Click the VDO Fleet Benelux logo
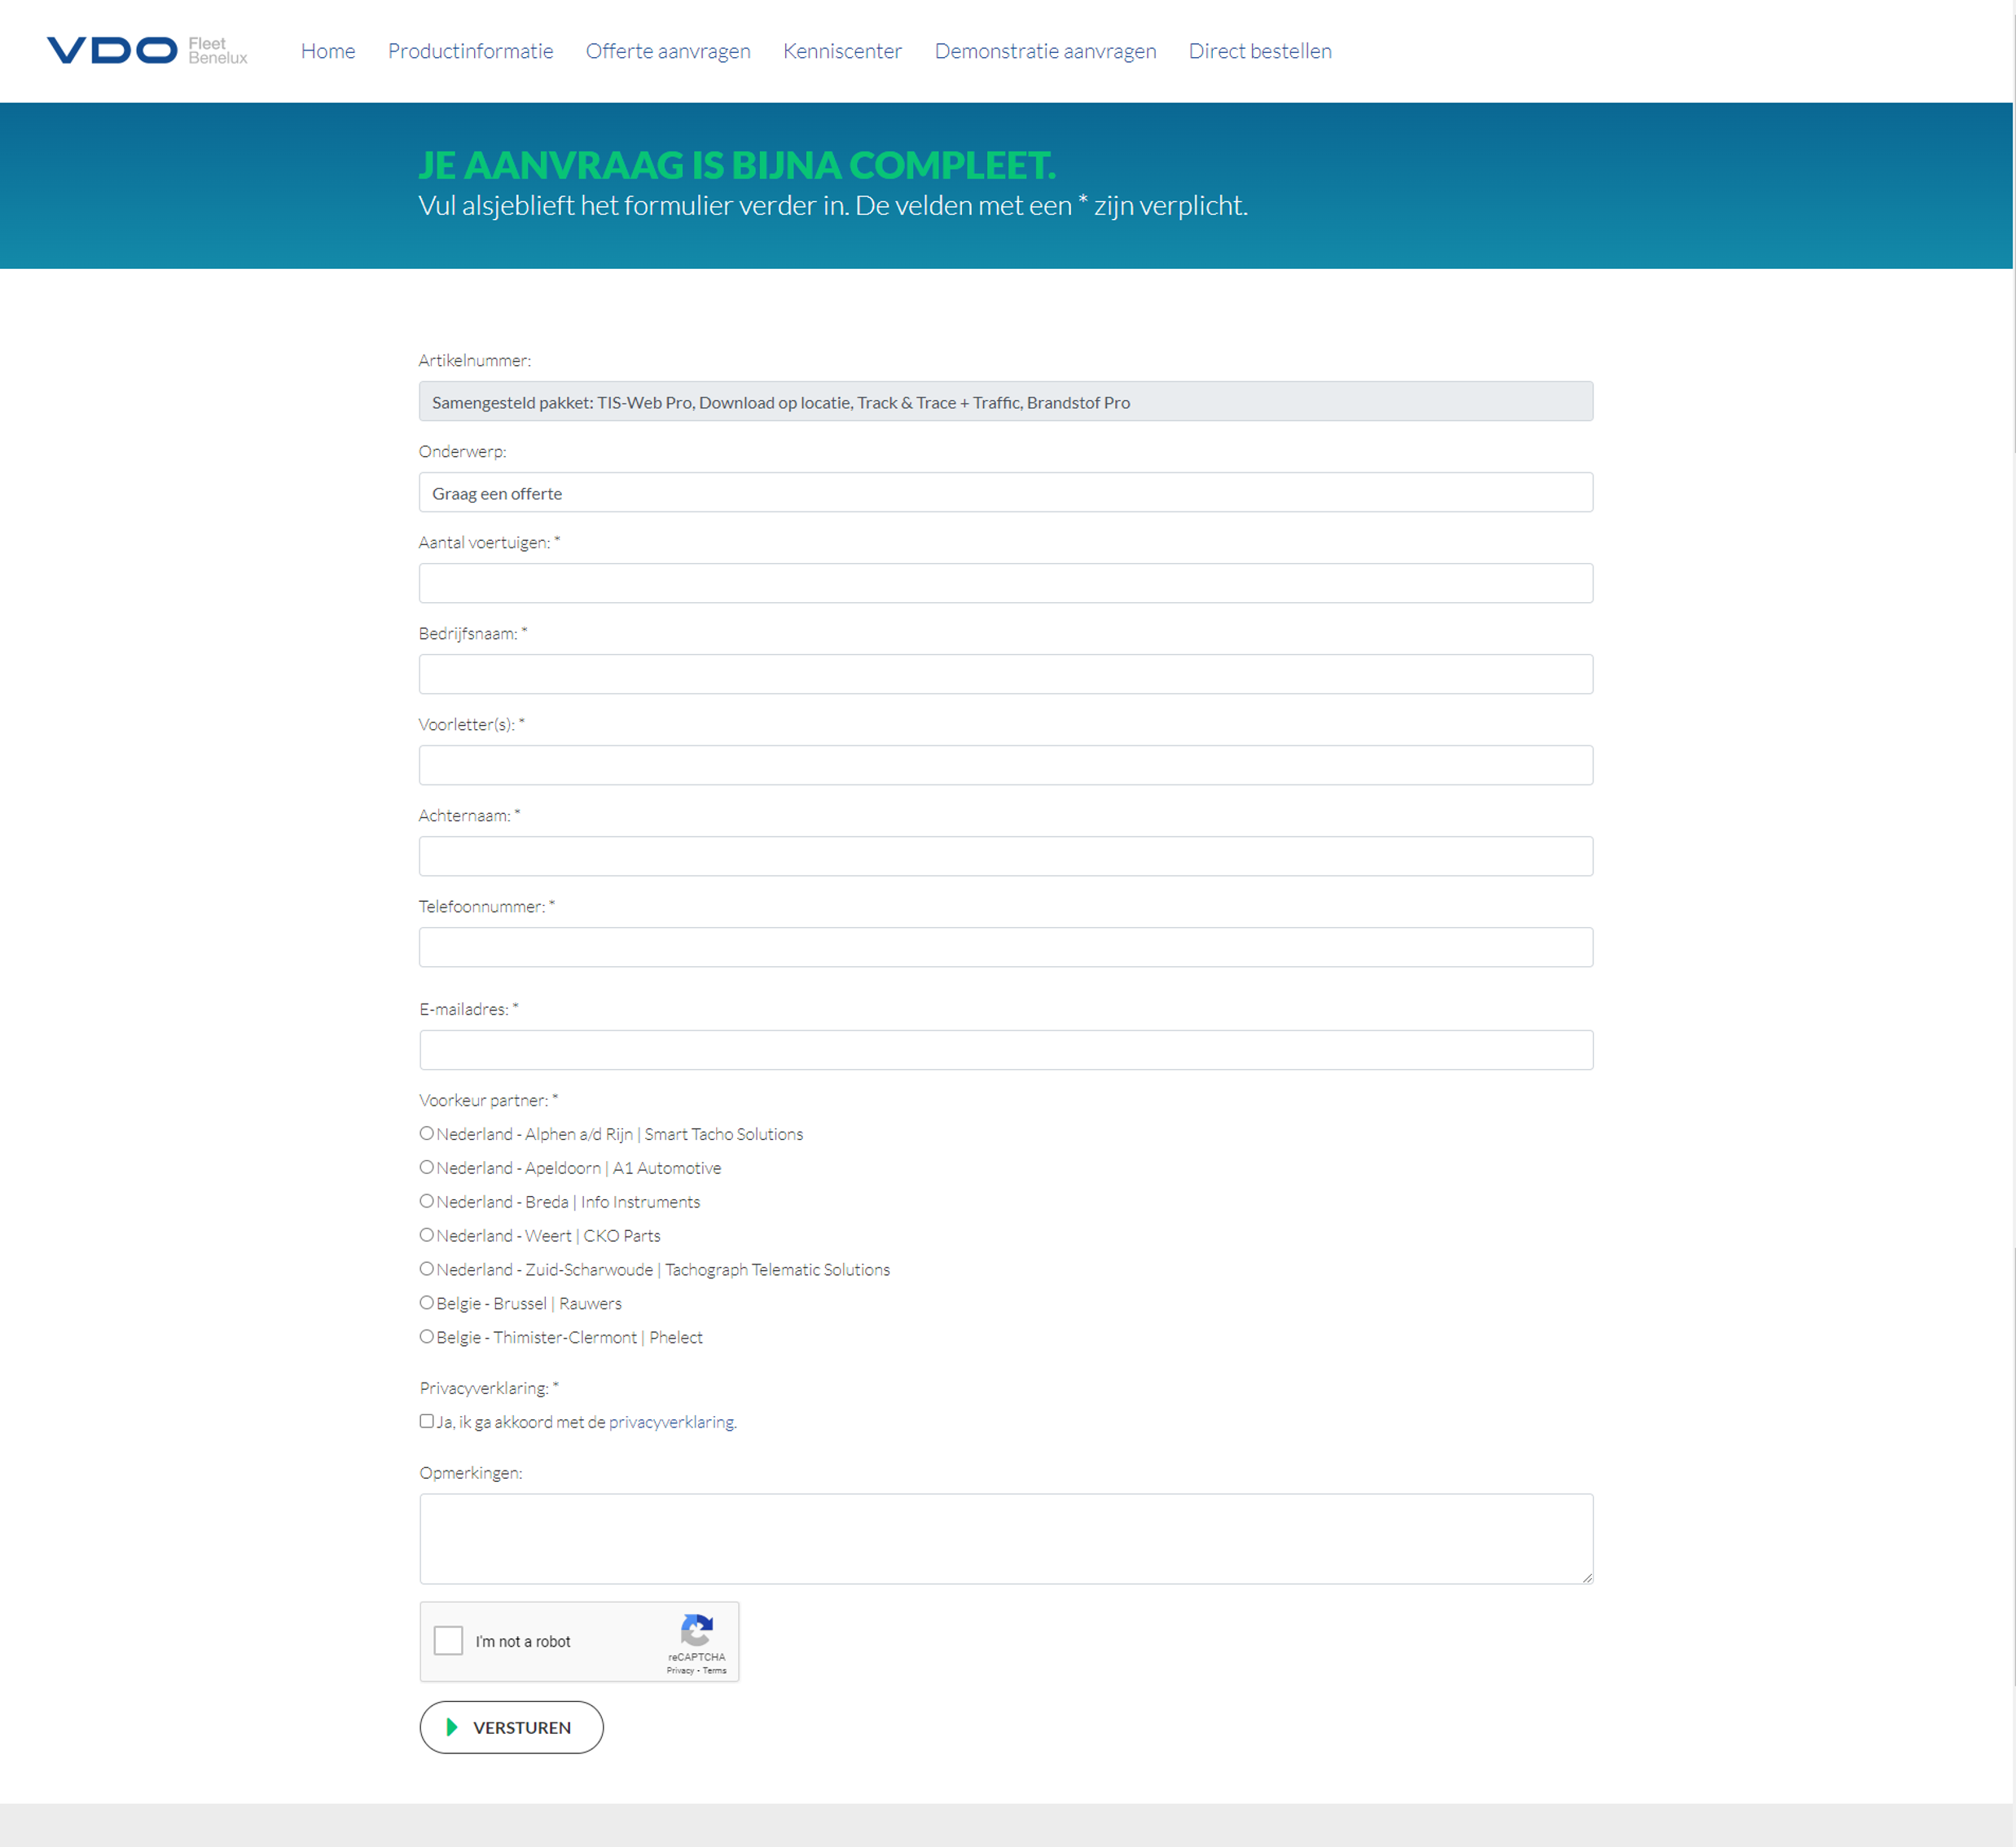Screen dimensions: 2016x1847 [147, 50]
